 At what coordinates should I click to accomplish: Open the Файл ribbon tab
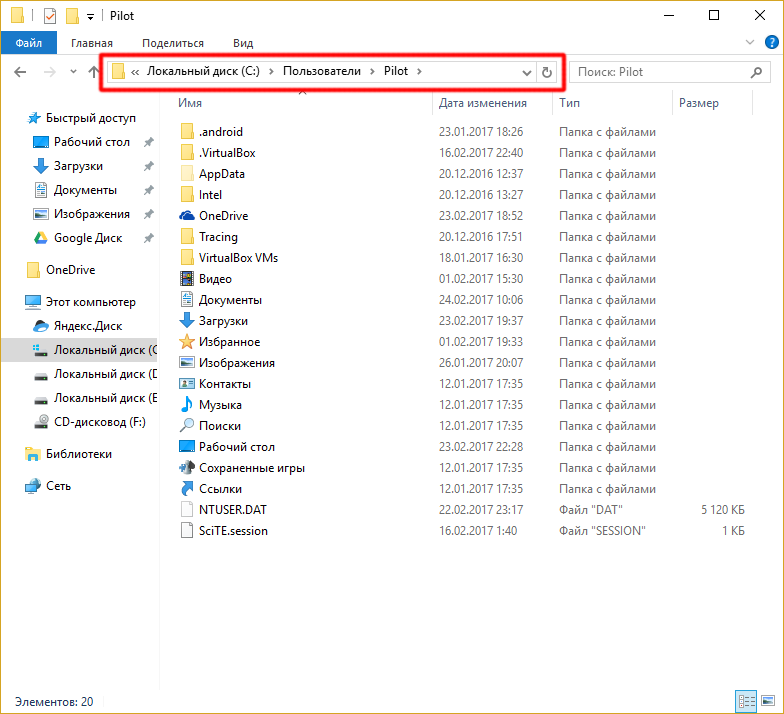click(28, 43)
